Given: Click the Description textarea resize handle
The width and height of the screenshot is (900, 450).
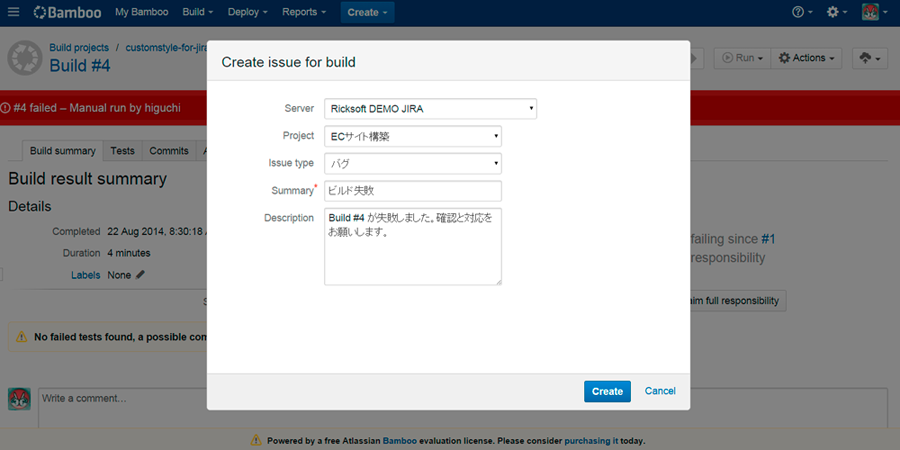Looking at the screenshot, I should (498, 282).
